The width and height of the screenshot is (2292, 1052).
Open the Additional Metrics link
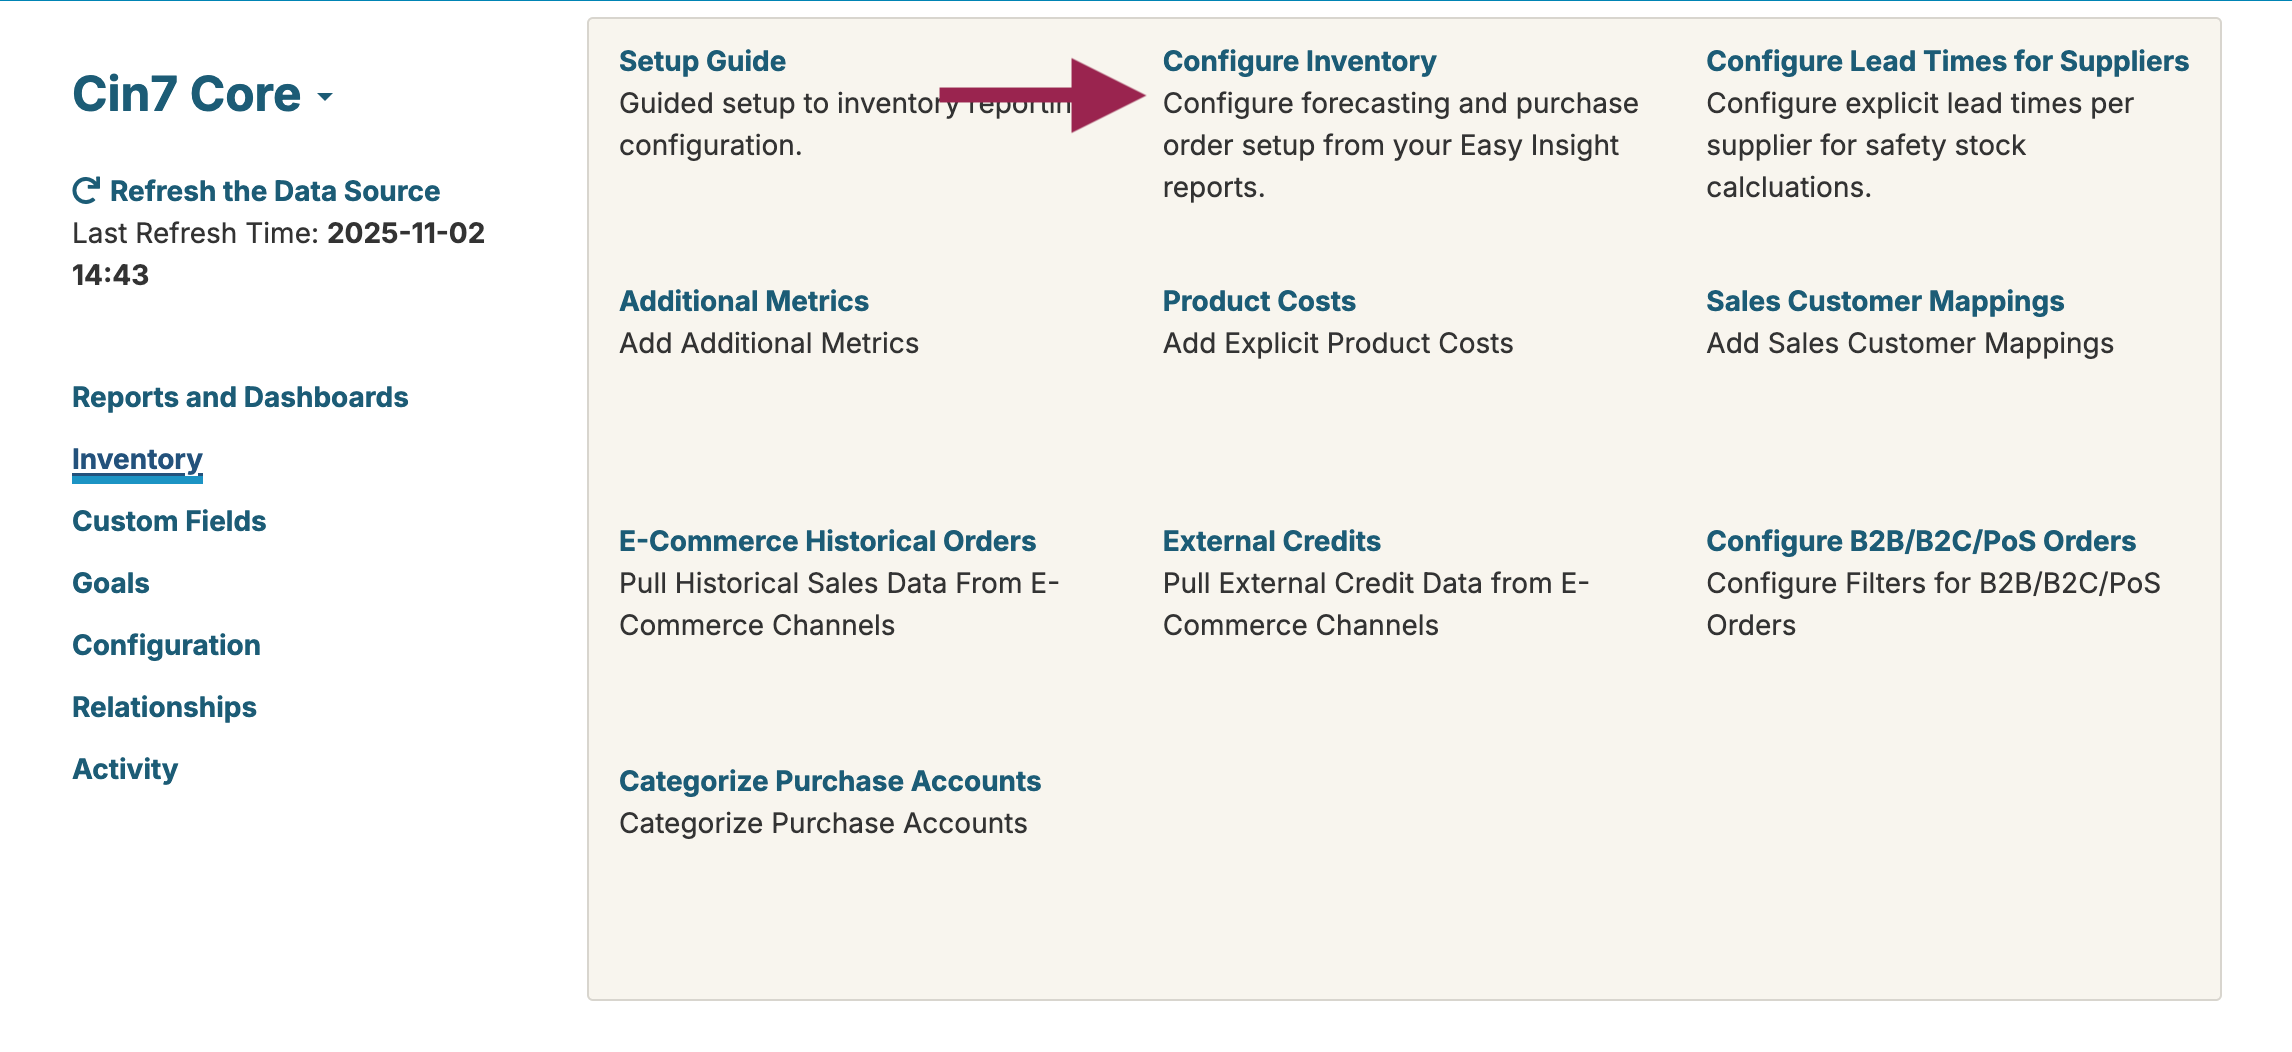743,301
